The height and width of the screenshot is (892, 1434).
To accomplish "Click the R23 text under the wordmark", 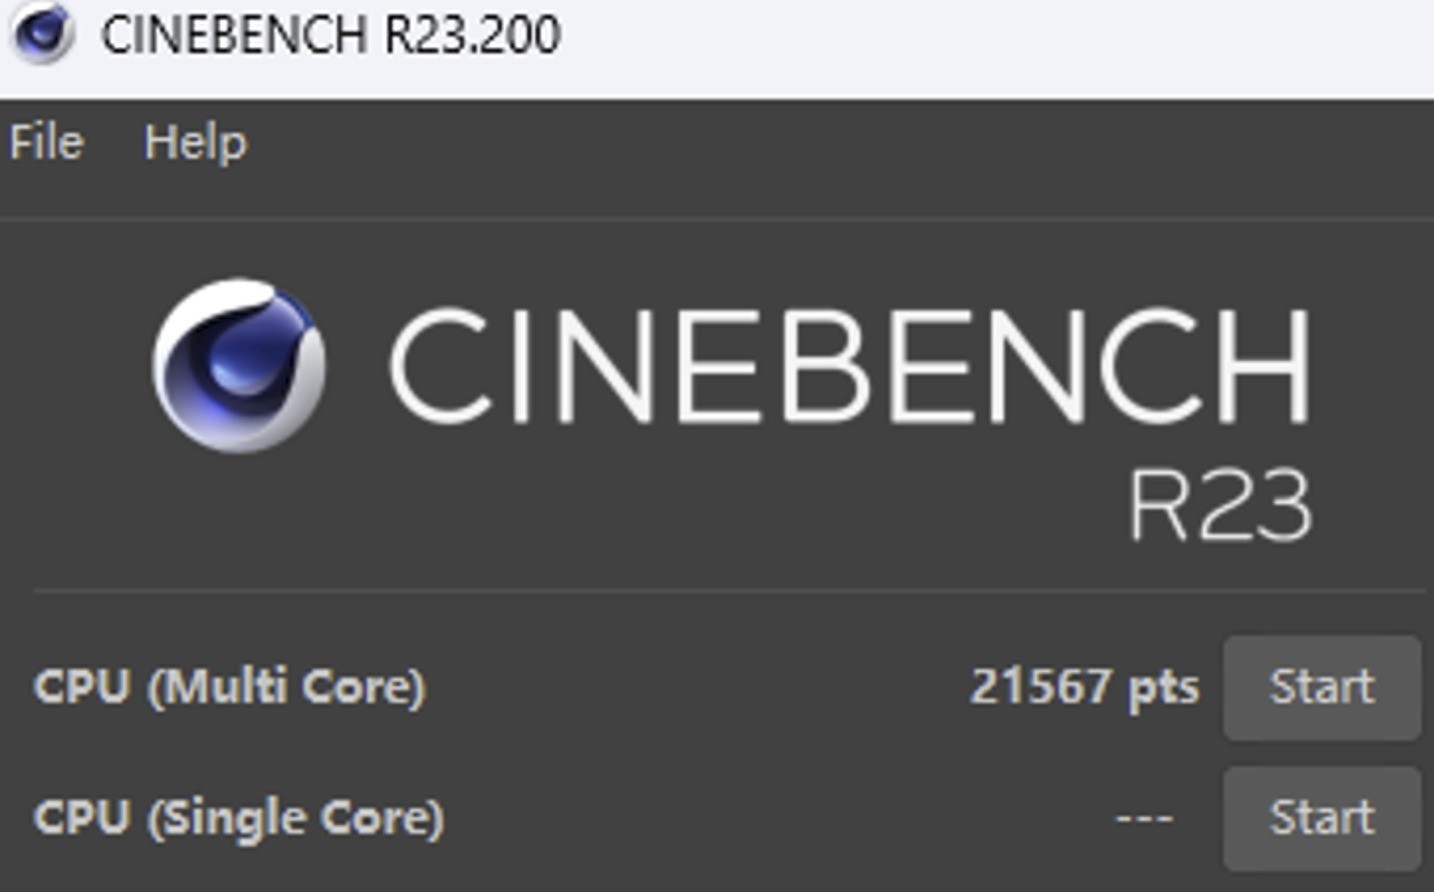I will (1219, 506).
